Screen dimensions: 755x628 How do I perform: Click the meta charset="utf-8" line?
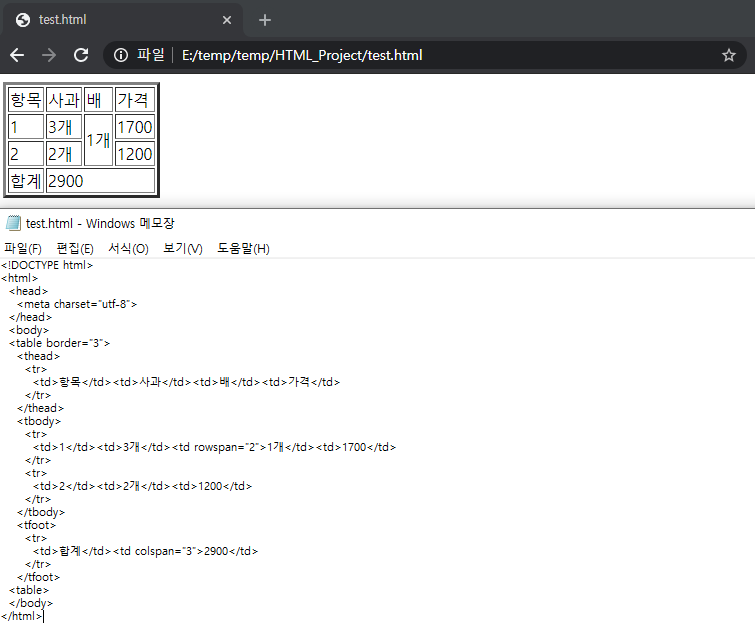click(x=77, y=304)
